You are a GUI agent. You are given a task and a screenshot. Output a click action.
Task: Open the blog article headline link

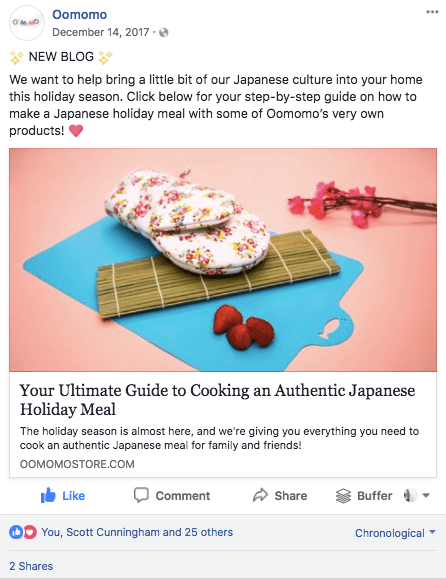(217, 400)
